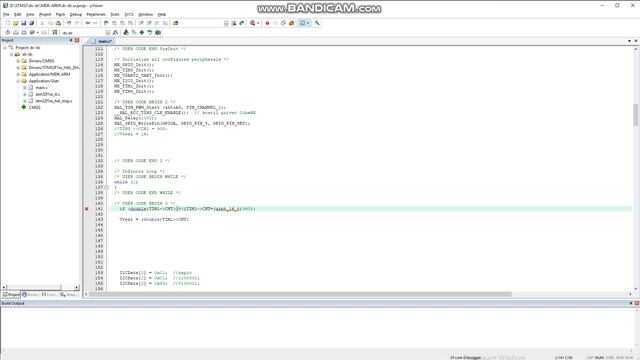Insert or remove breakpoint with the red dot
Viewport: 640px width, 360px height.
[x=267, y=23]
